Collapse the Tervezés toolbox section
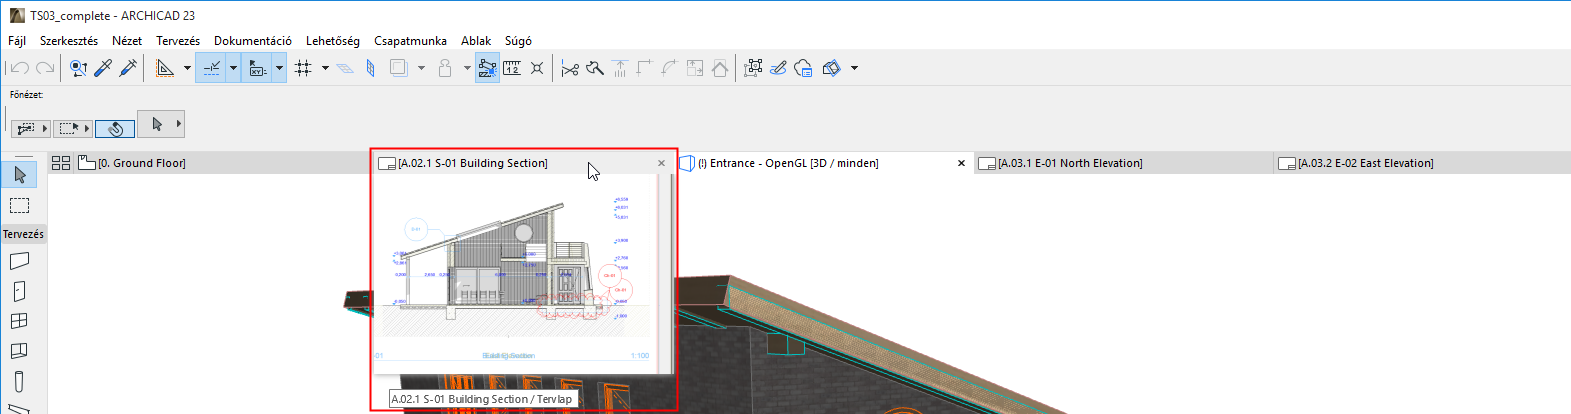Image resolution: width=1571 pixels, height=414 pixels. click(x=23, y=234)
